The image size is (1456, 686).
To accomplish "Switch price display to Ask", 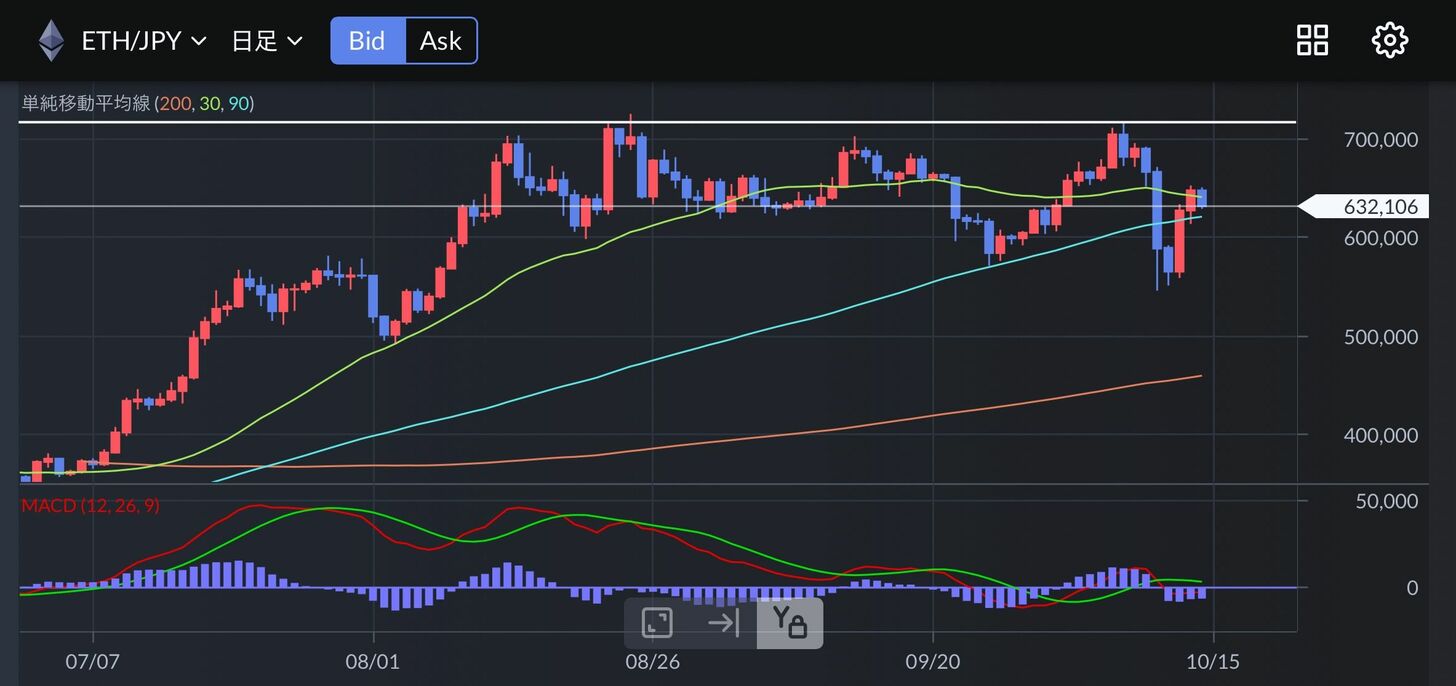I will (x=440, y=41).
